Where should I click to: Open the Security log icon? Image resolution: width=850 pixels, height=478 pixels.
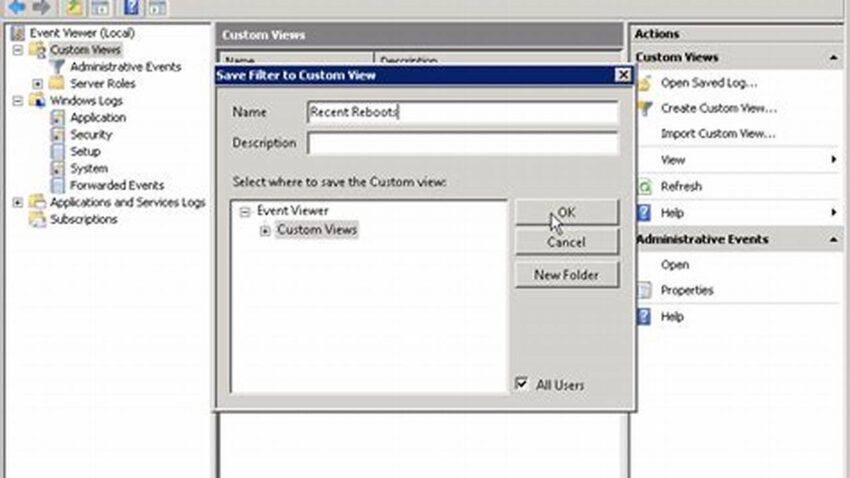57,134
